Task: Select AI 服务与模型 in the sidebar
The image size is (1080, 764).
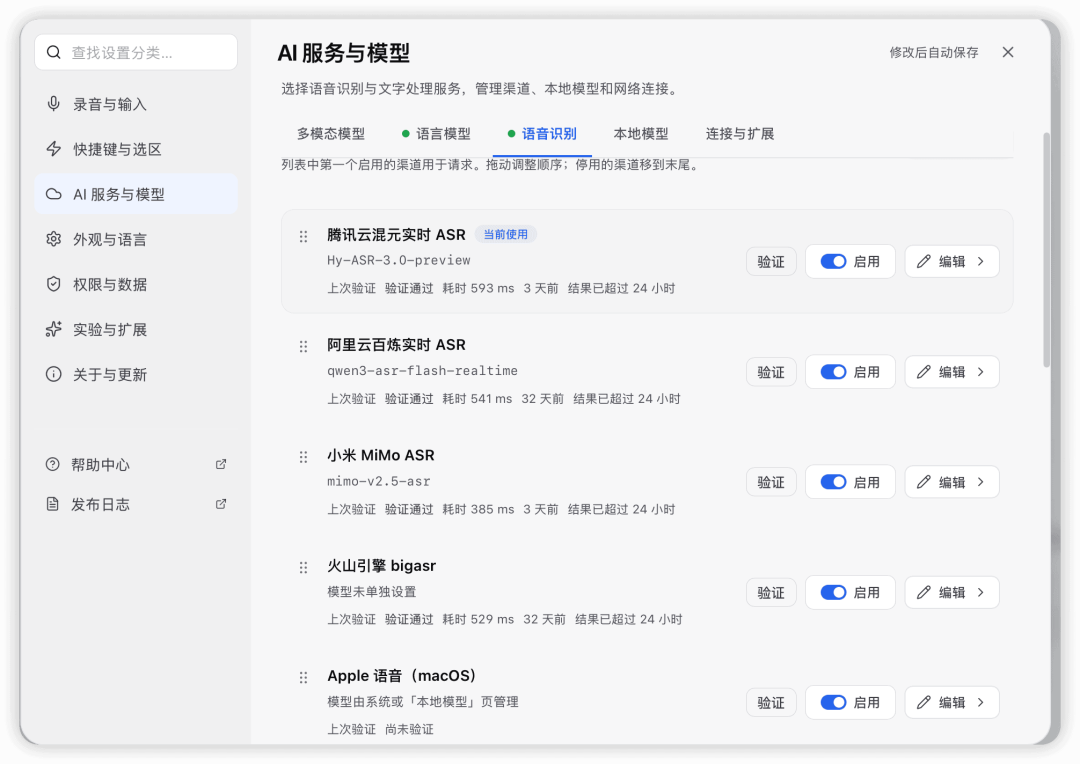Action: tap(136, 194)
